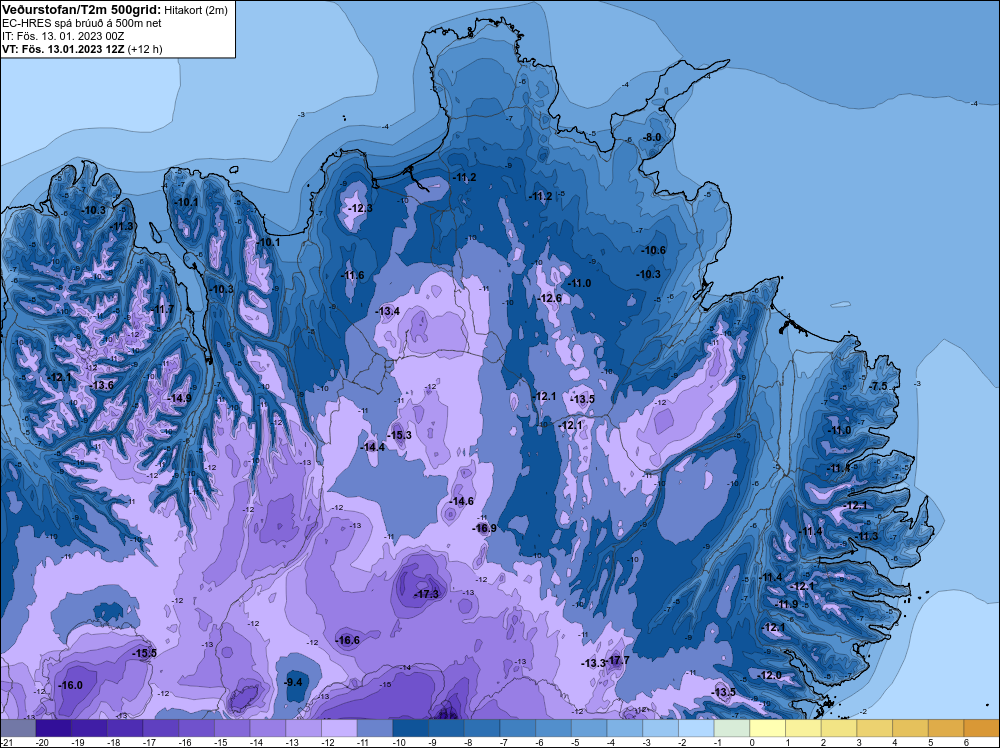The width and height of the screenshot is (1000, 748).
Task: Click the -9.4 temperature value
Action: pyautogui.click(x=293, y=682)
